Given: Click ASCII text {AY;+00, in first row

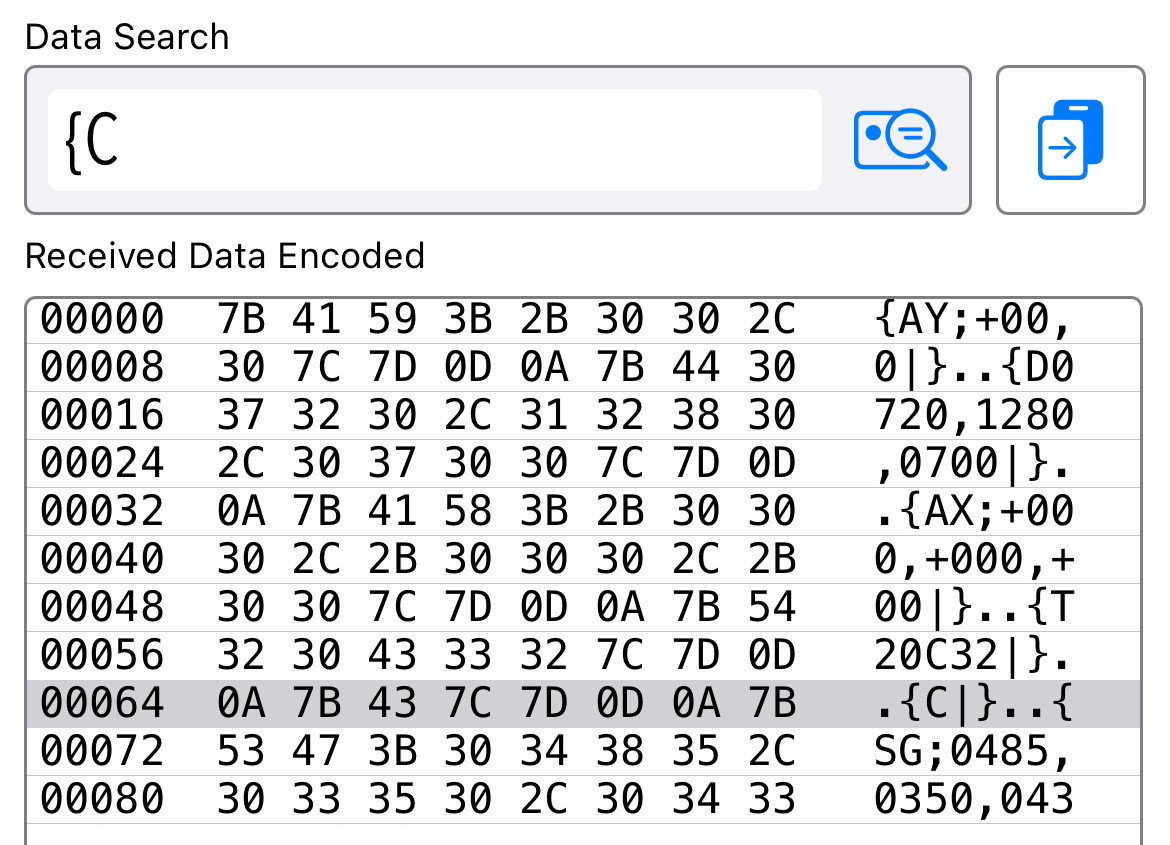Looking at the screenshot, I should pos(974,319).
